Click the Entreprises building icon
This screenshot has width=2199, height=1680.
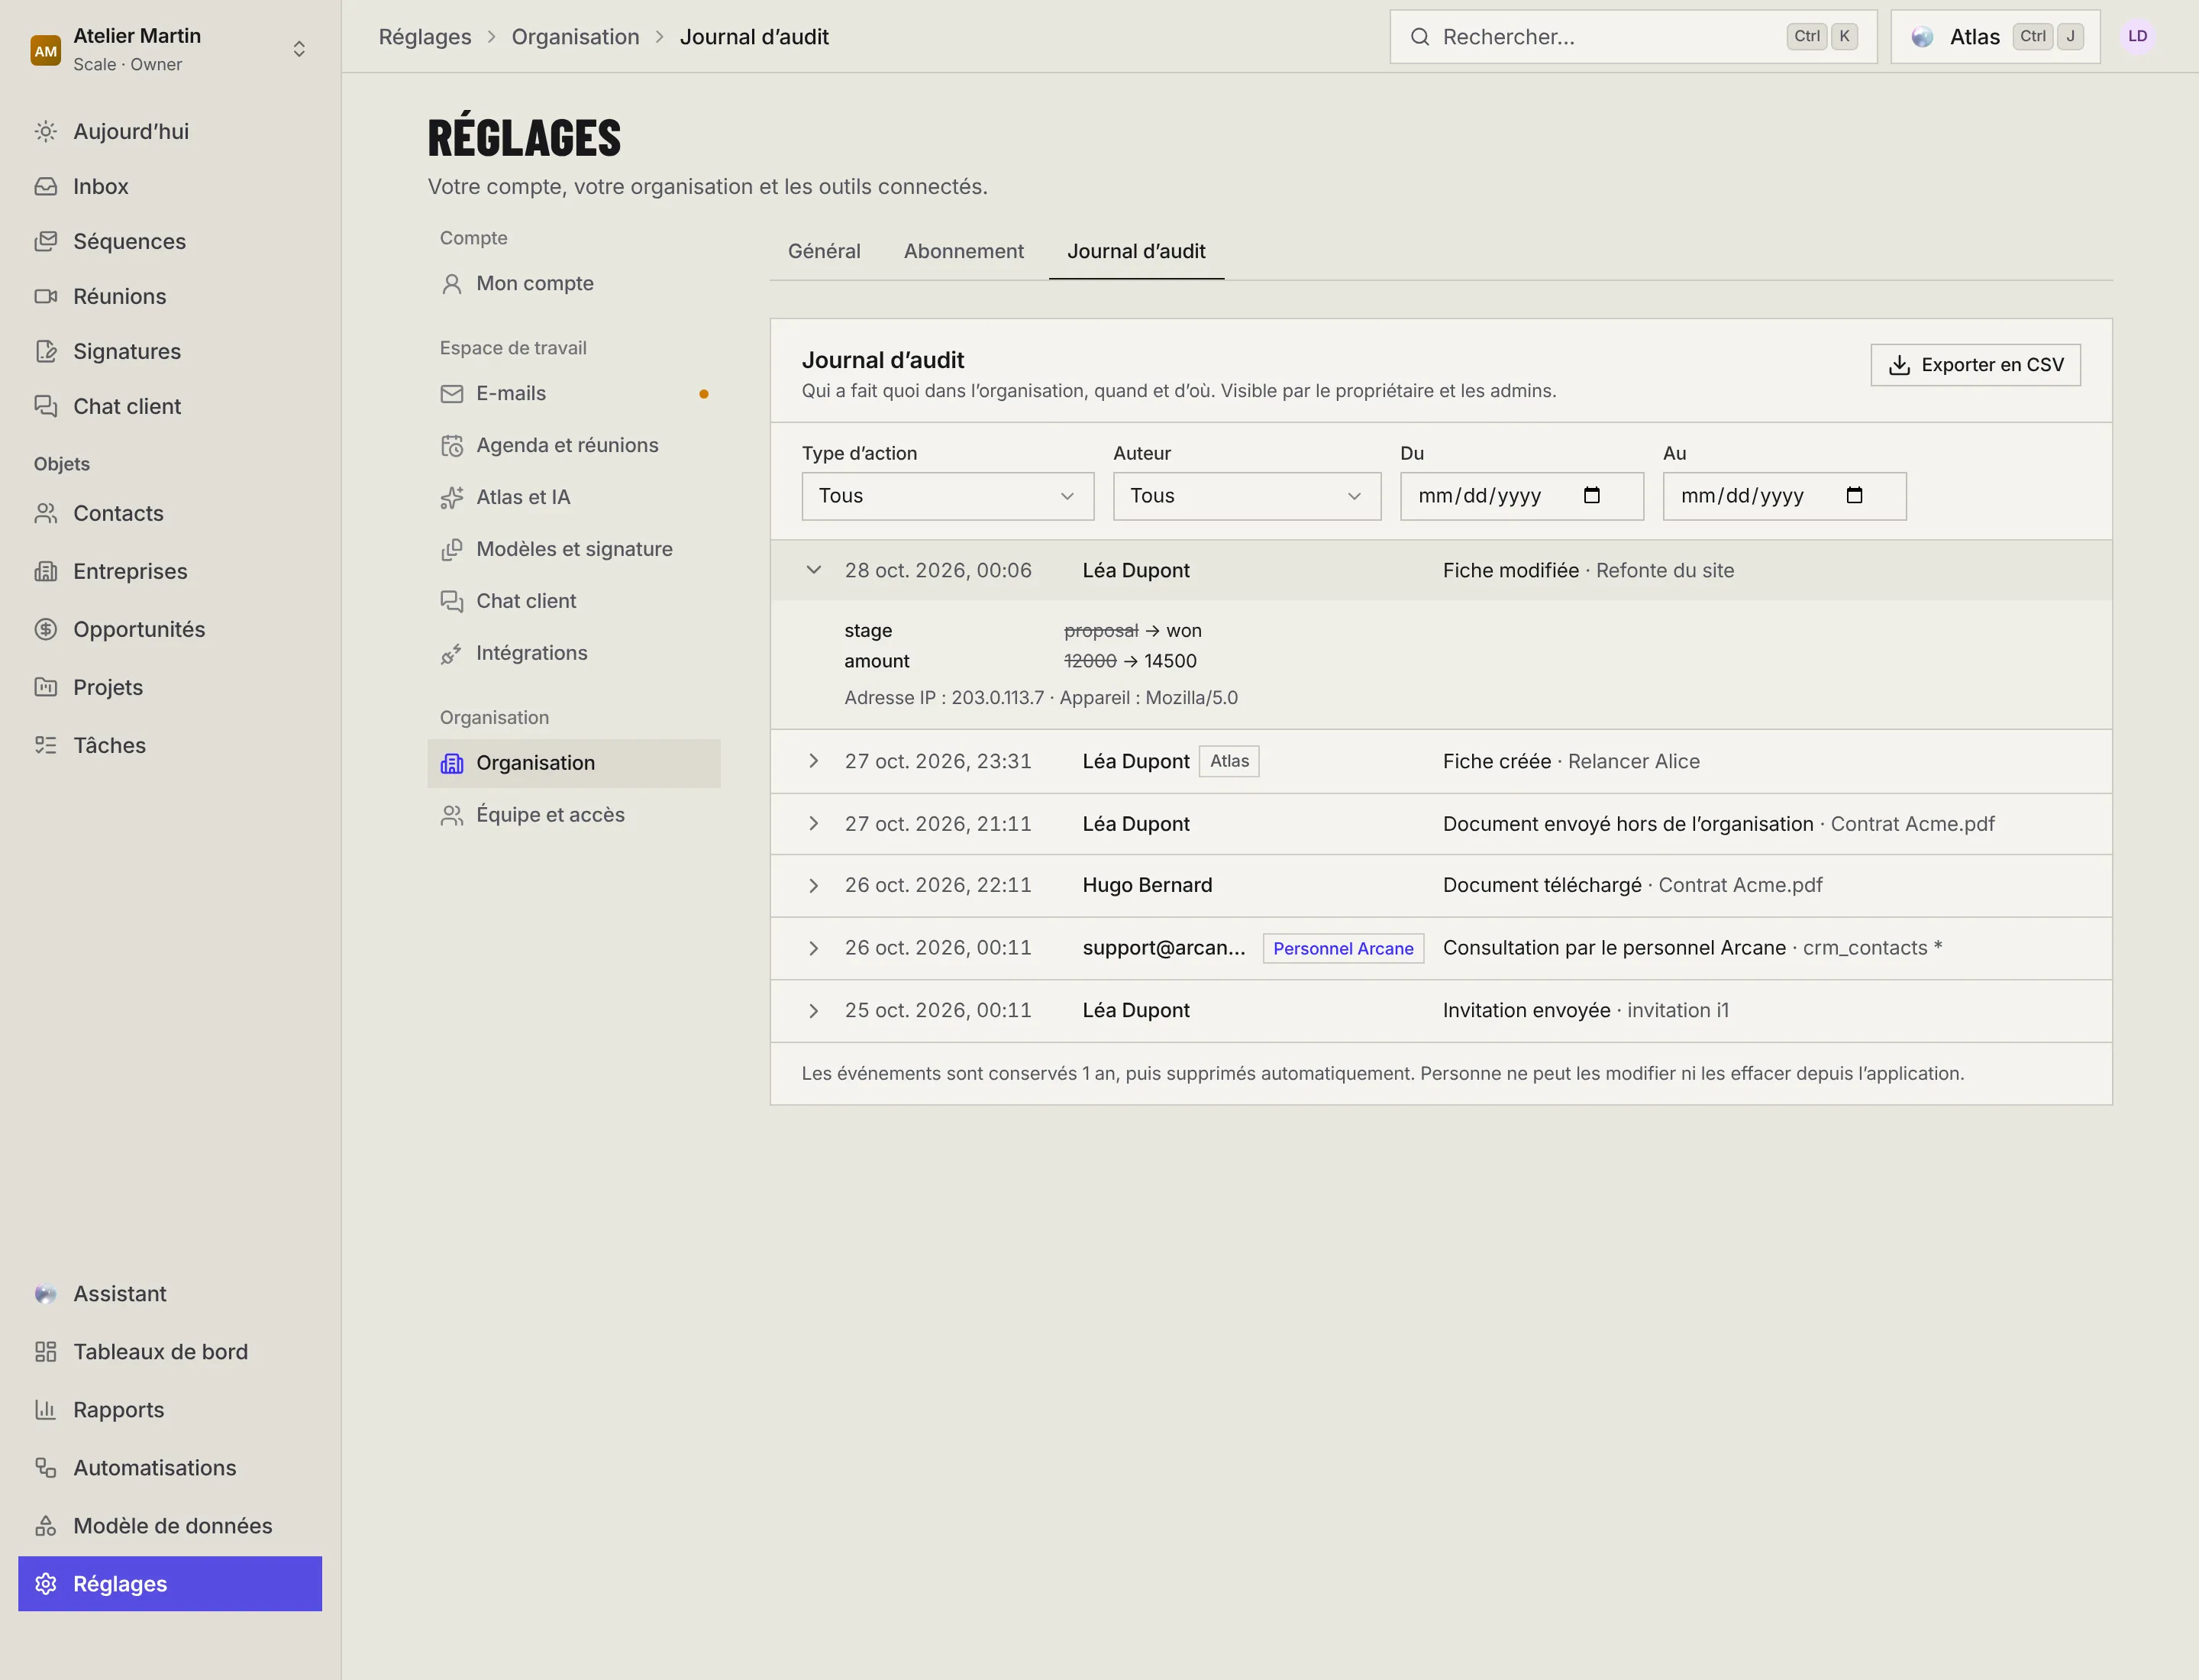pyautogui.click(x=46, y=571)
